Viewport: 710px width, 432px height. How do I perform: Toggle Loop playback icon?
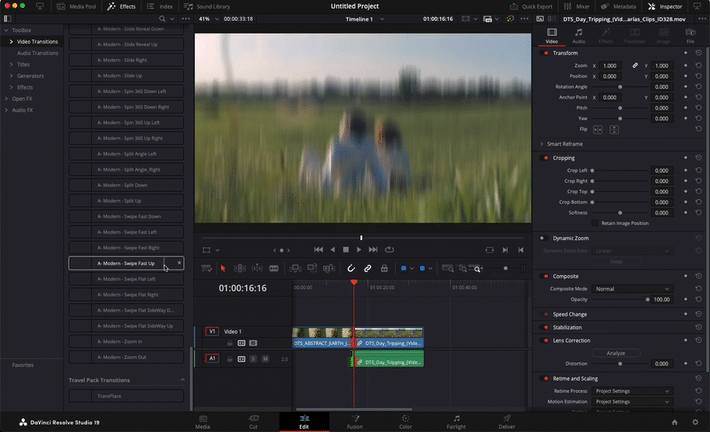[389, 250]
